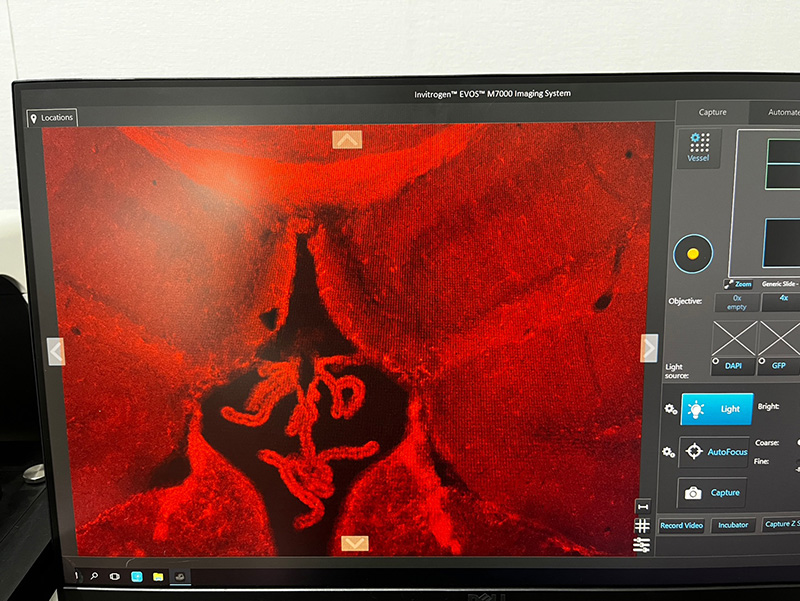800x601 pixels.
Task: Click the scale bar tool icon
Action: click(642, 507)
